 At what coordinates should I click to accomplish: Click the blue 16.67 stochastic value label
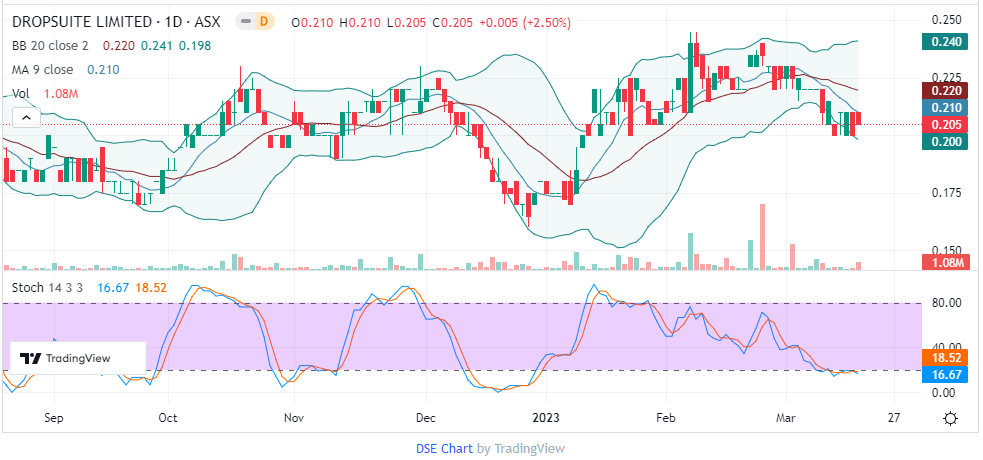(x=946, y=373)
